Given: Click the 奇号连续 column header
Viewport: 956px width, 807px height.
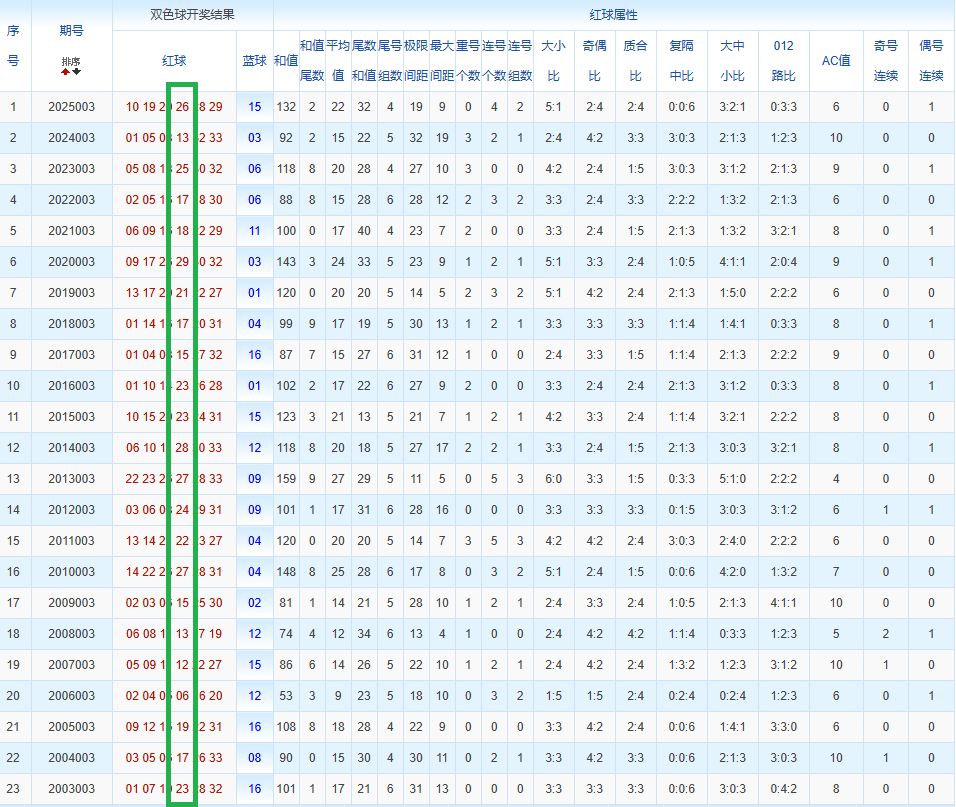Looking at the screenshot, I should [886, 61].
